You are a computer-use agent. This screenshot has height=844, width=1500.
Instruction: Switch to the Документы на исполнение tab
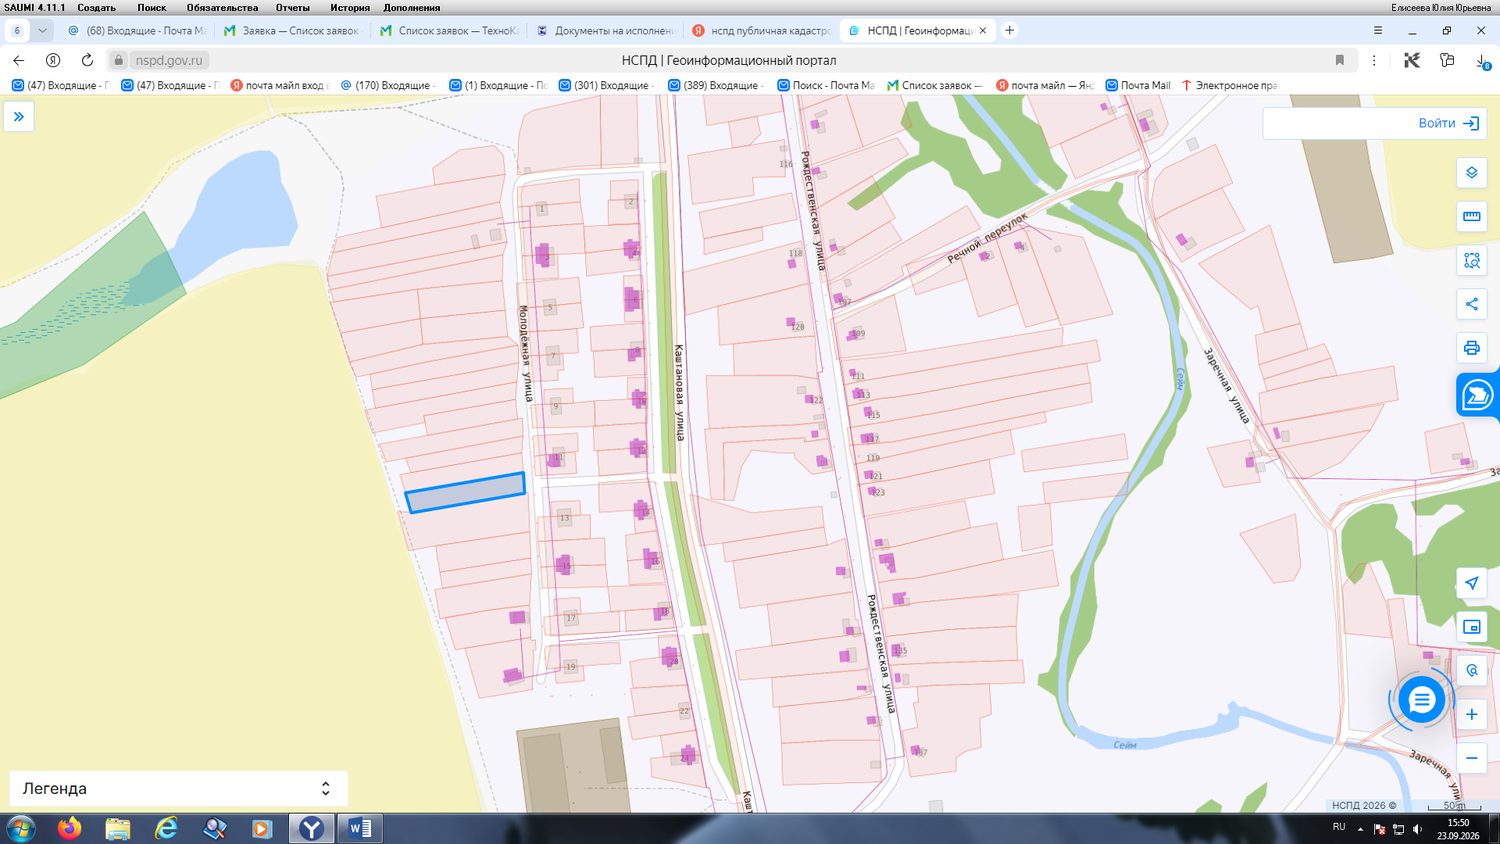coord(606,31)
